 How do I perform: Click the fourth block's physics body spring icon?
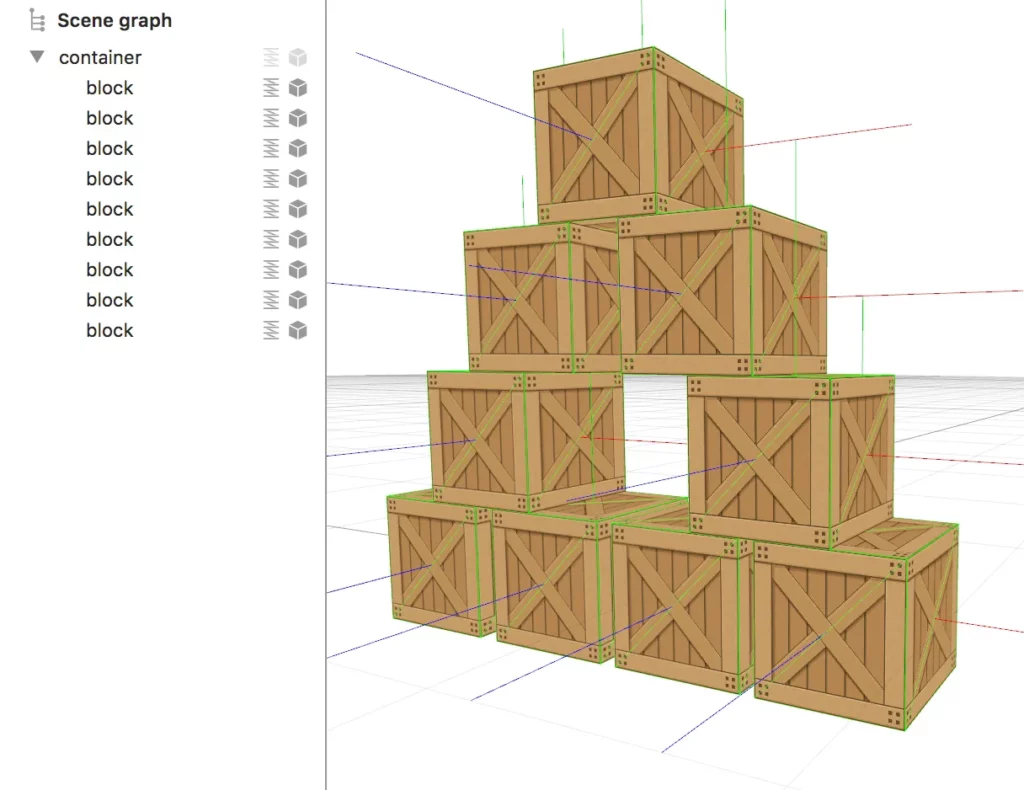click(x=271, y=178)
